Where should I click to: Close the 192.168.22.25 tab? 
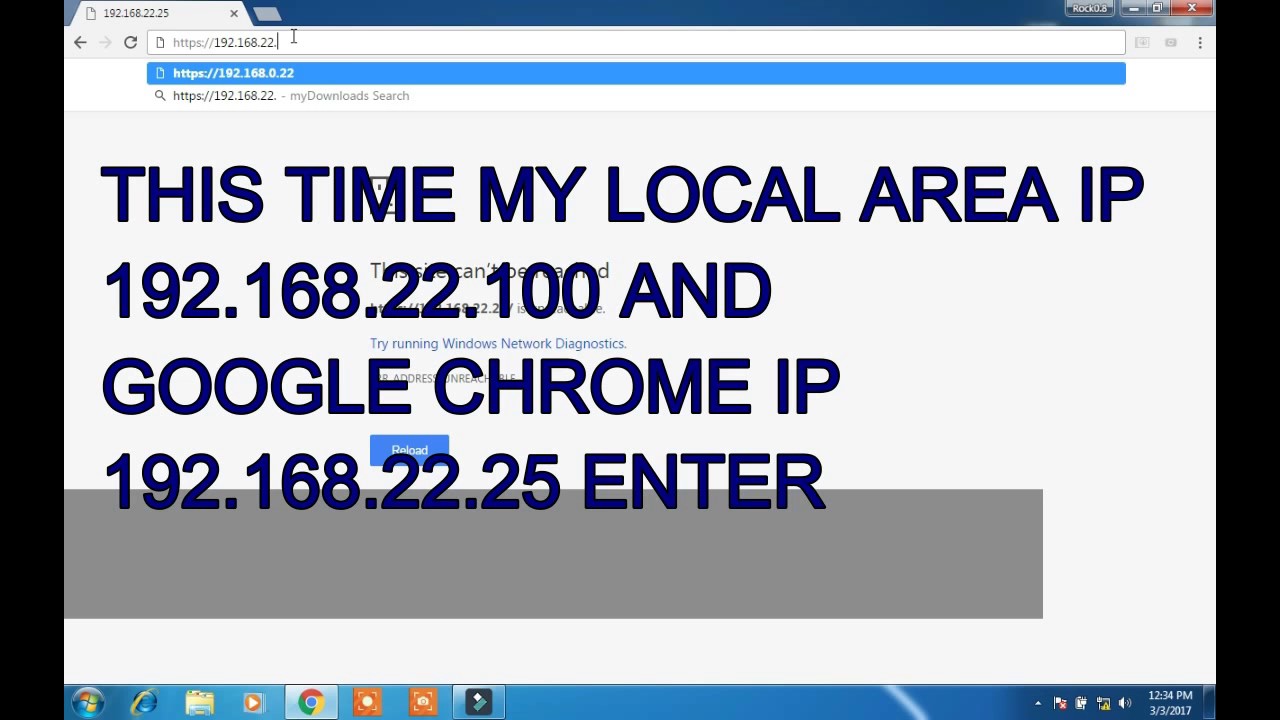pyautogui.click(x=234, y=13)
